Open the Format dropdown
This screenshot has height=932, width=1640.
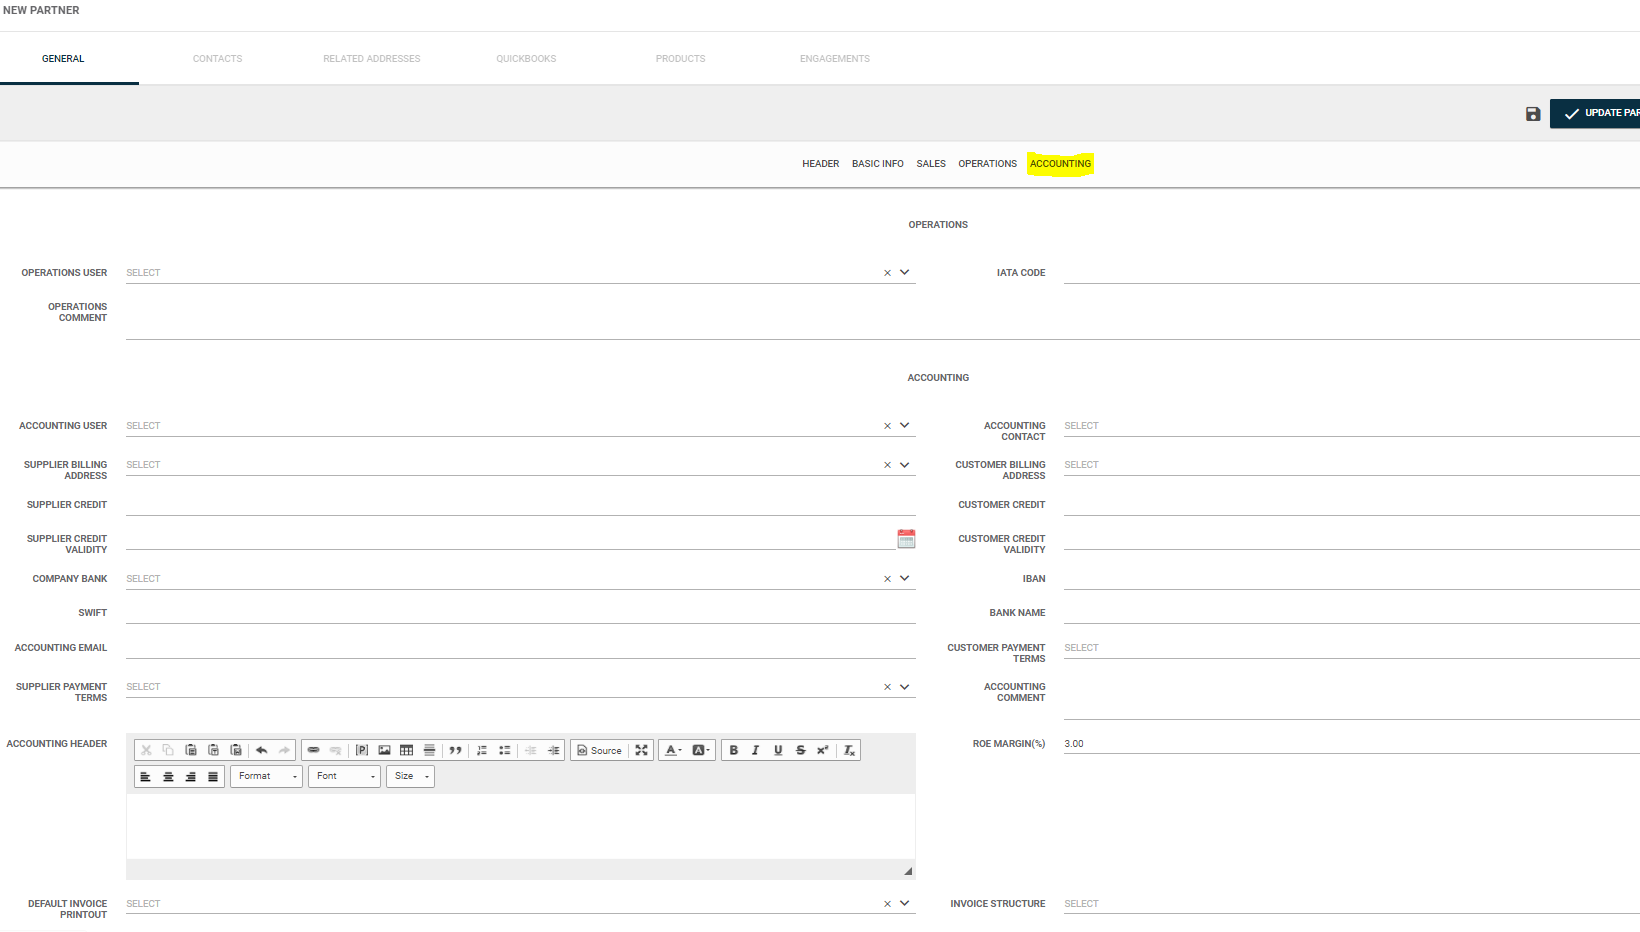tap(266, 776)
